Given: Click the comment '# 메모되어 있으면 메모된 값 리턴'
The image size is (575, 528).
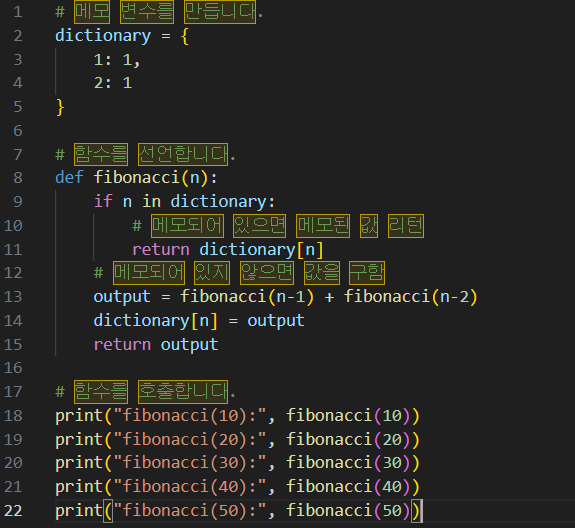Looking at the screenshot, I should click(x=278, y=226).
